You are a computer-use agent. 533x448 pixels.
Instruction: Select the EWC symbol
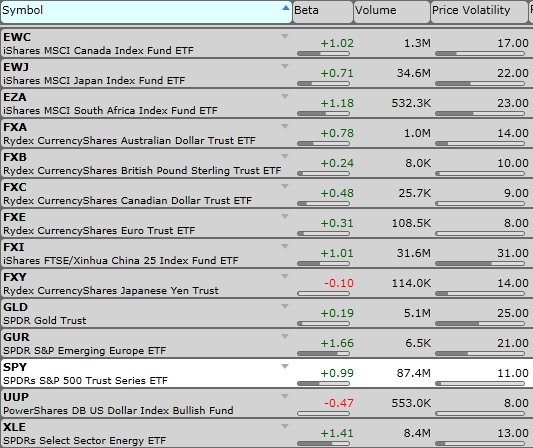tap(17, 37)
